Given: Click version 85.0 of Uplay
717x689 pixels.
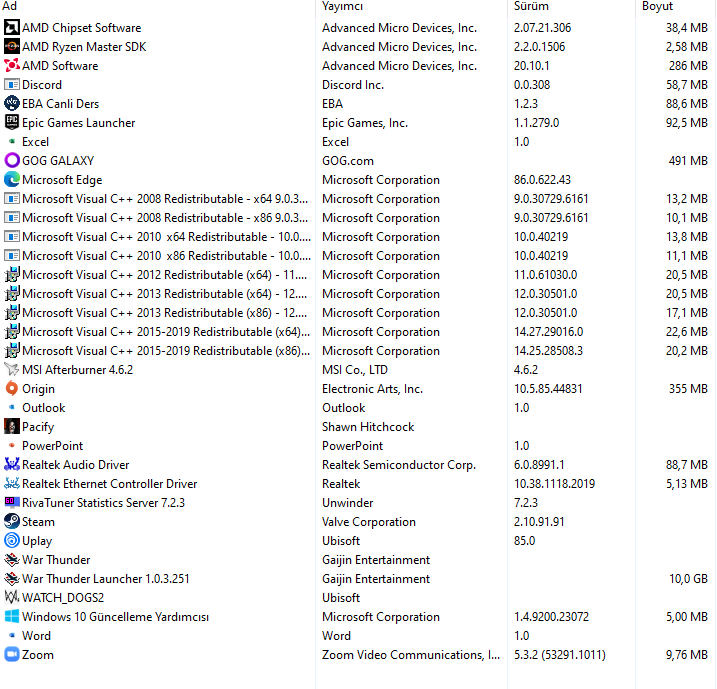Looking at the screenshot, I should [x=524, y=540].
